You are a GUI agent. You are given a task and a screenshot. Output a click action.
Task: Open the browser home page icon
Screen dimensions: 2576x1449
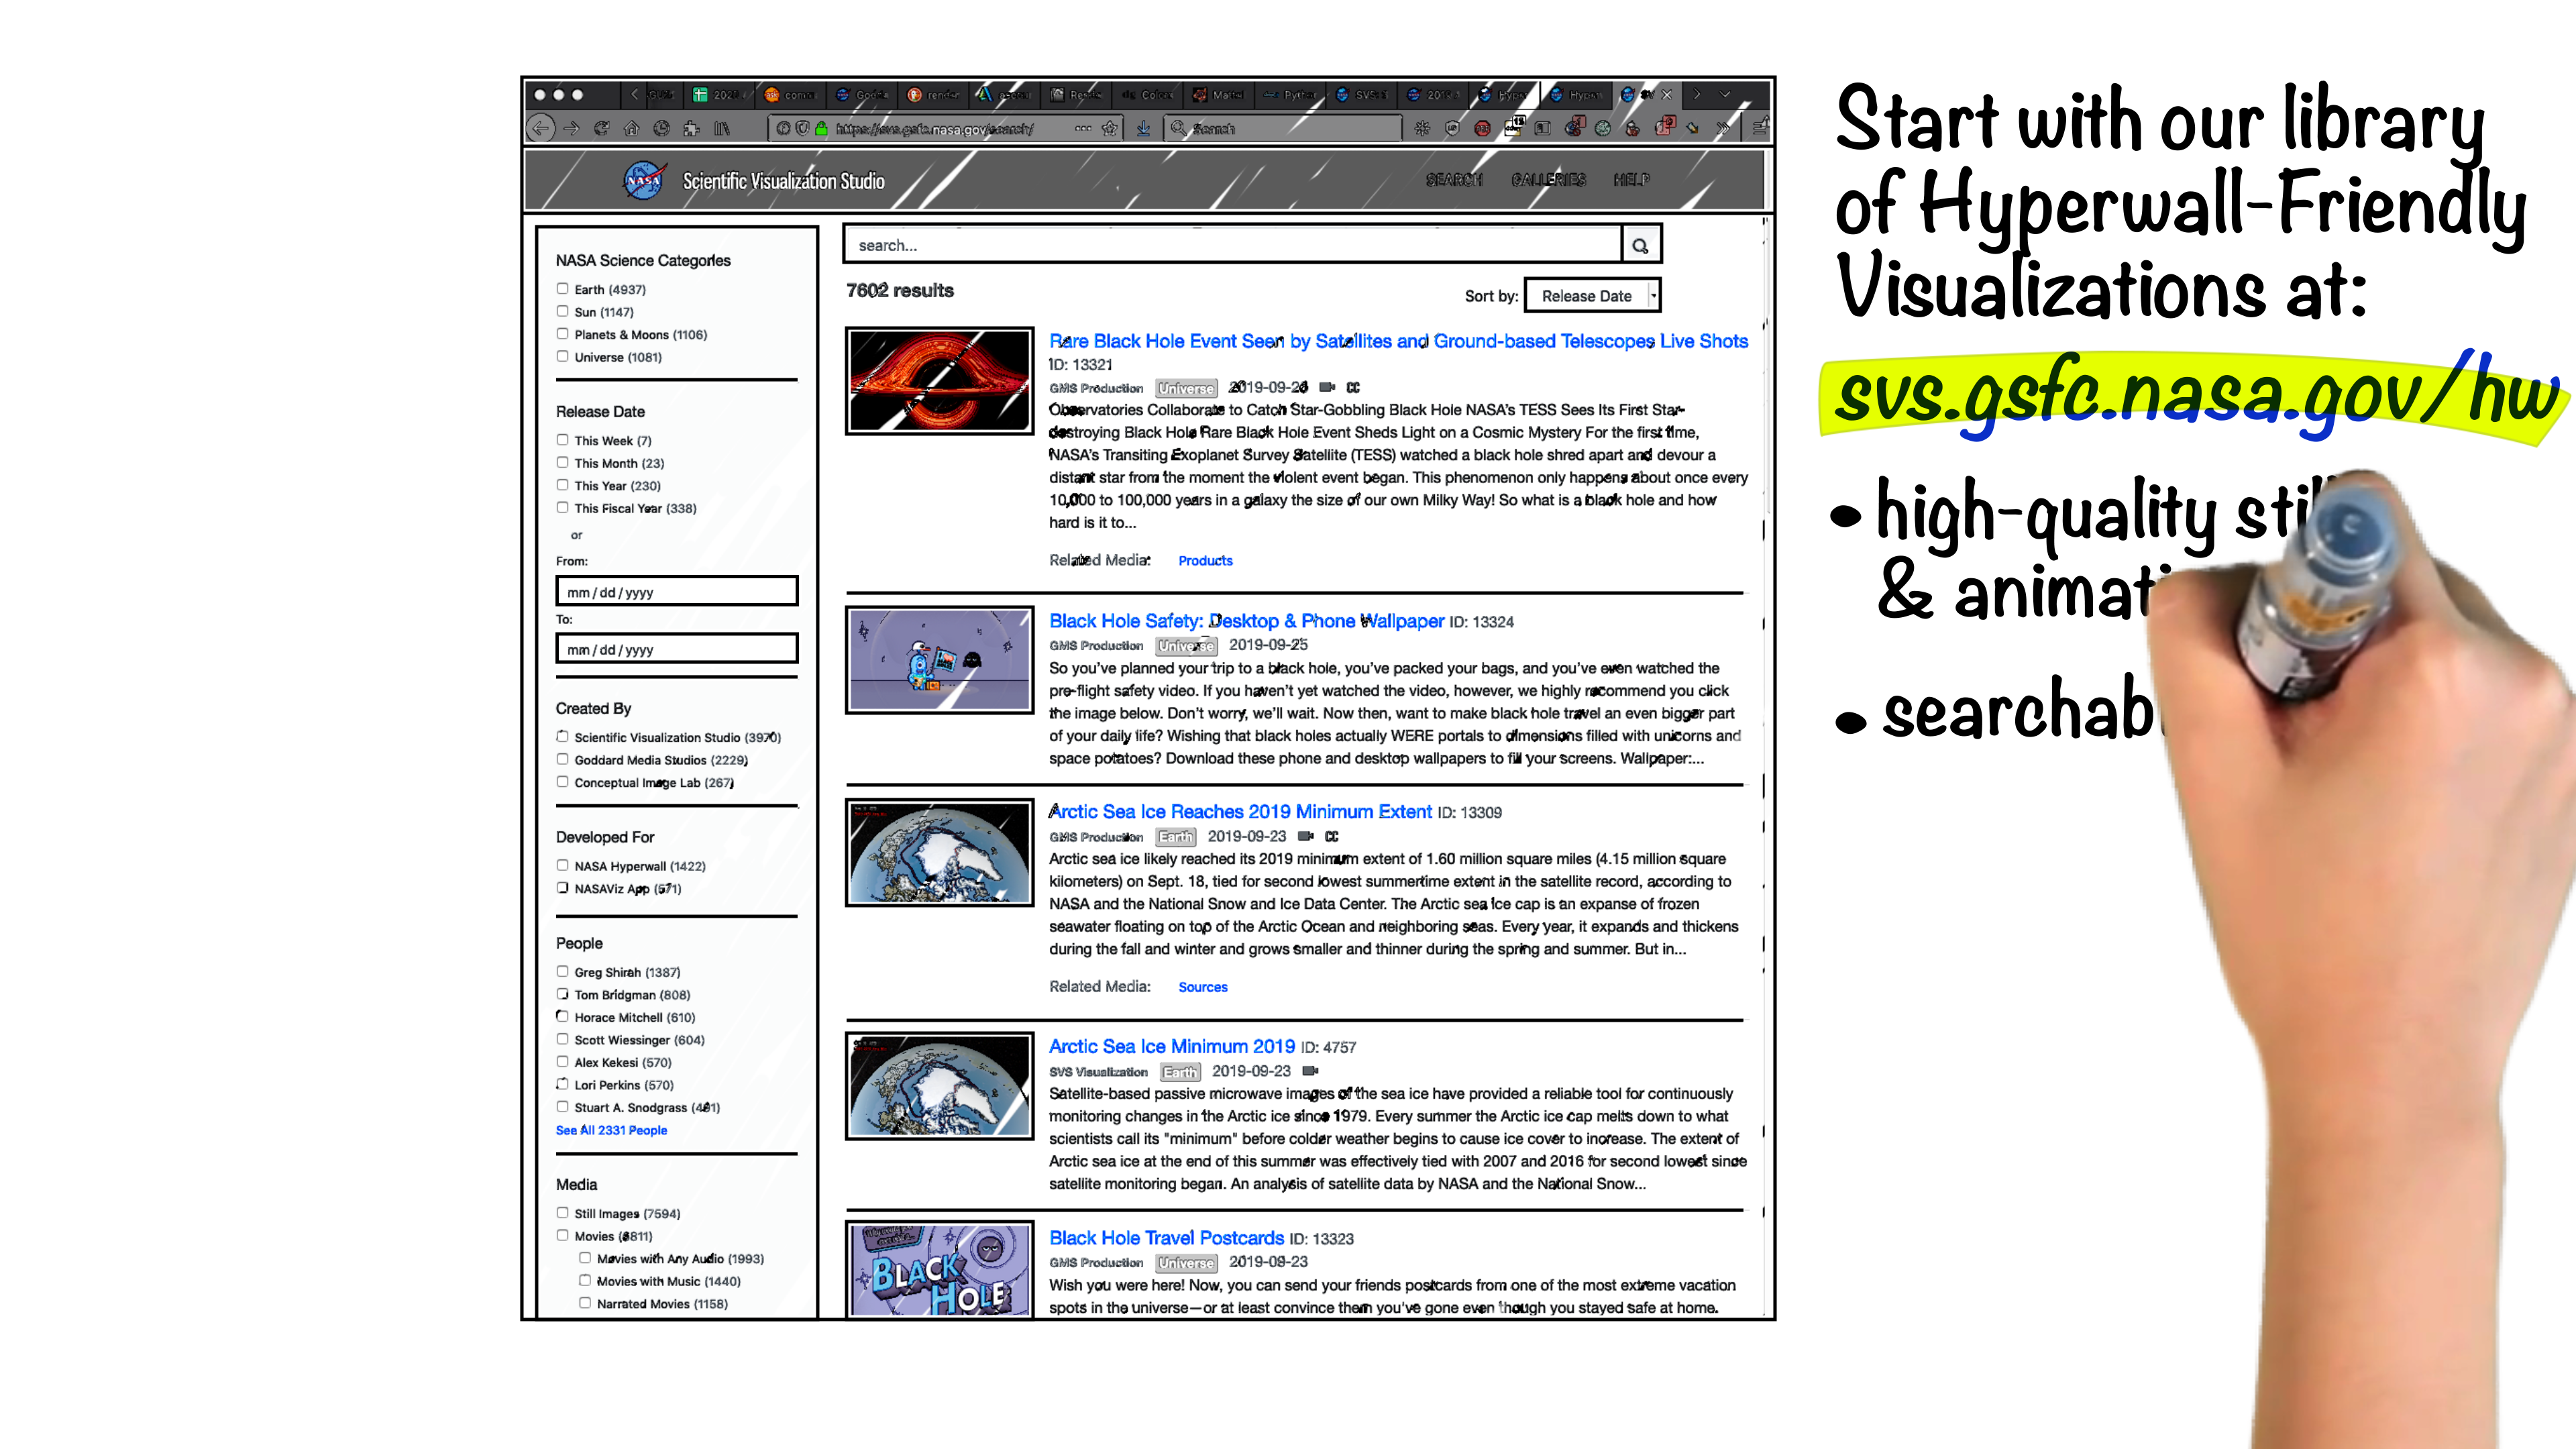click(631, 128)
